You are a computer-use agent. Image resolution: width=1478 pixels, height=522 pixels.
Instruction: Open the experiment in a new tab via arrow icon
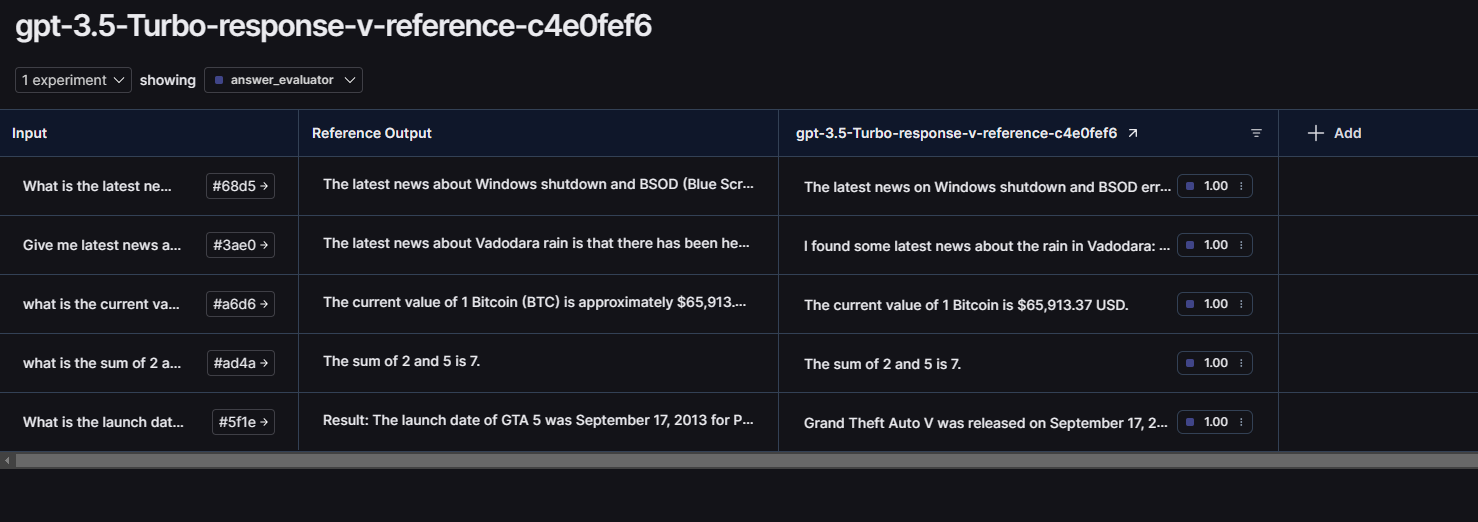(x=1132, y=133)
